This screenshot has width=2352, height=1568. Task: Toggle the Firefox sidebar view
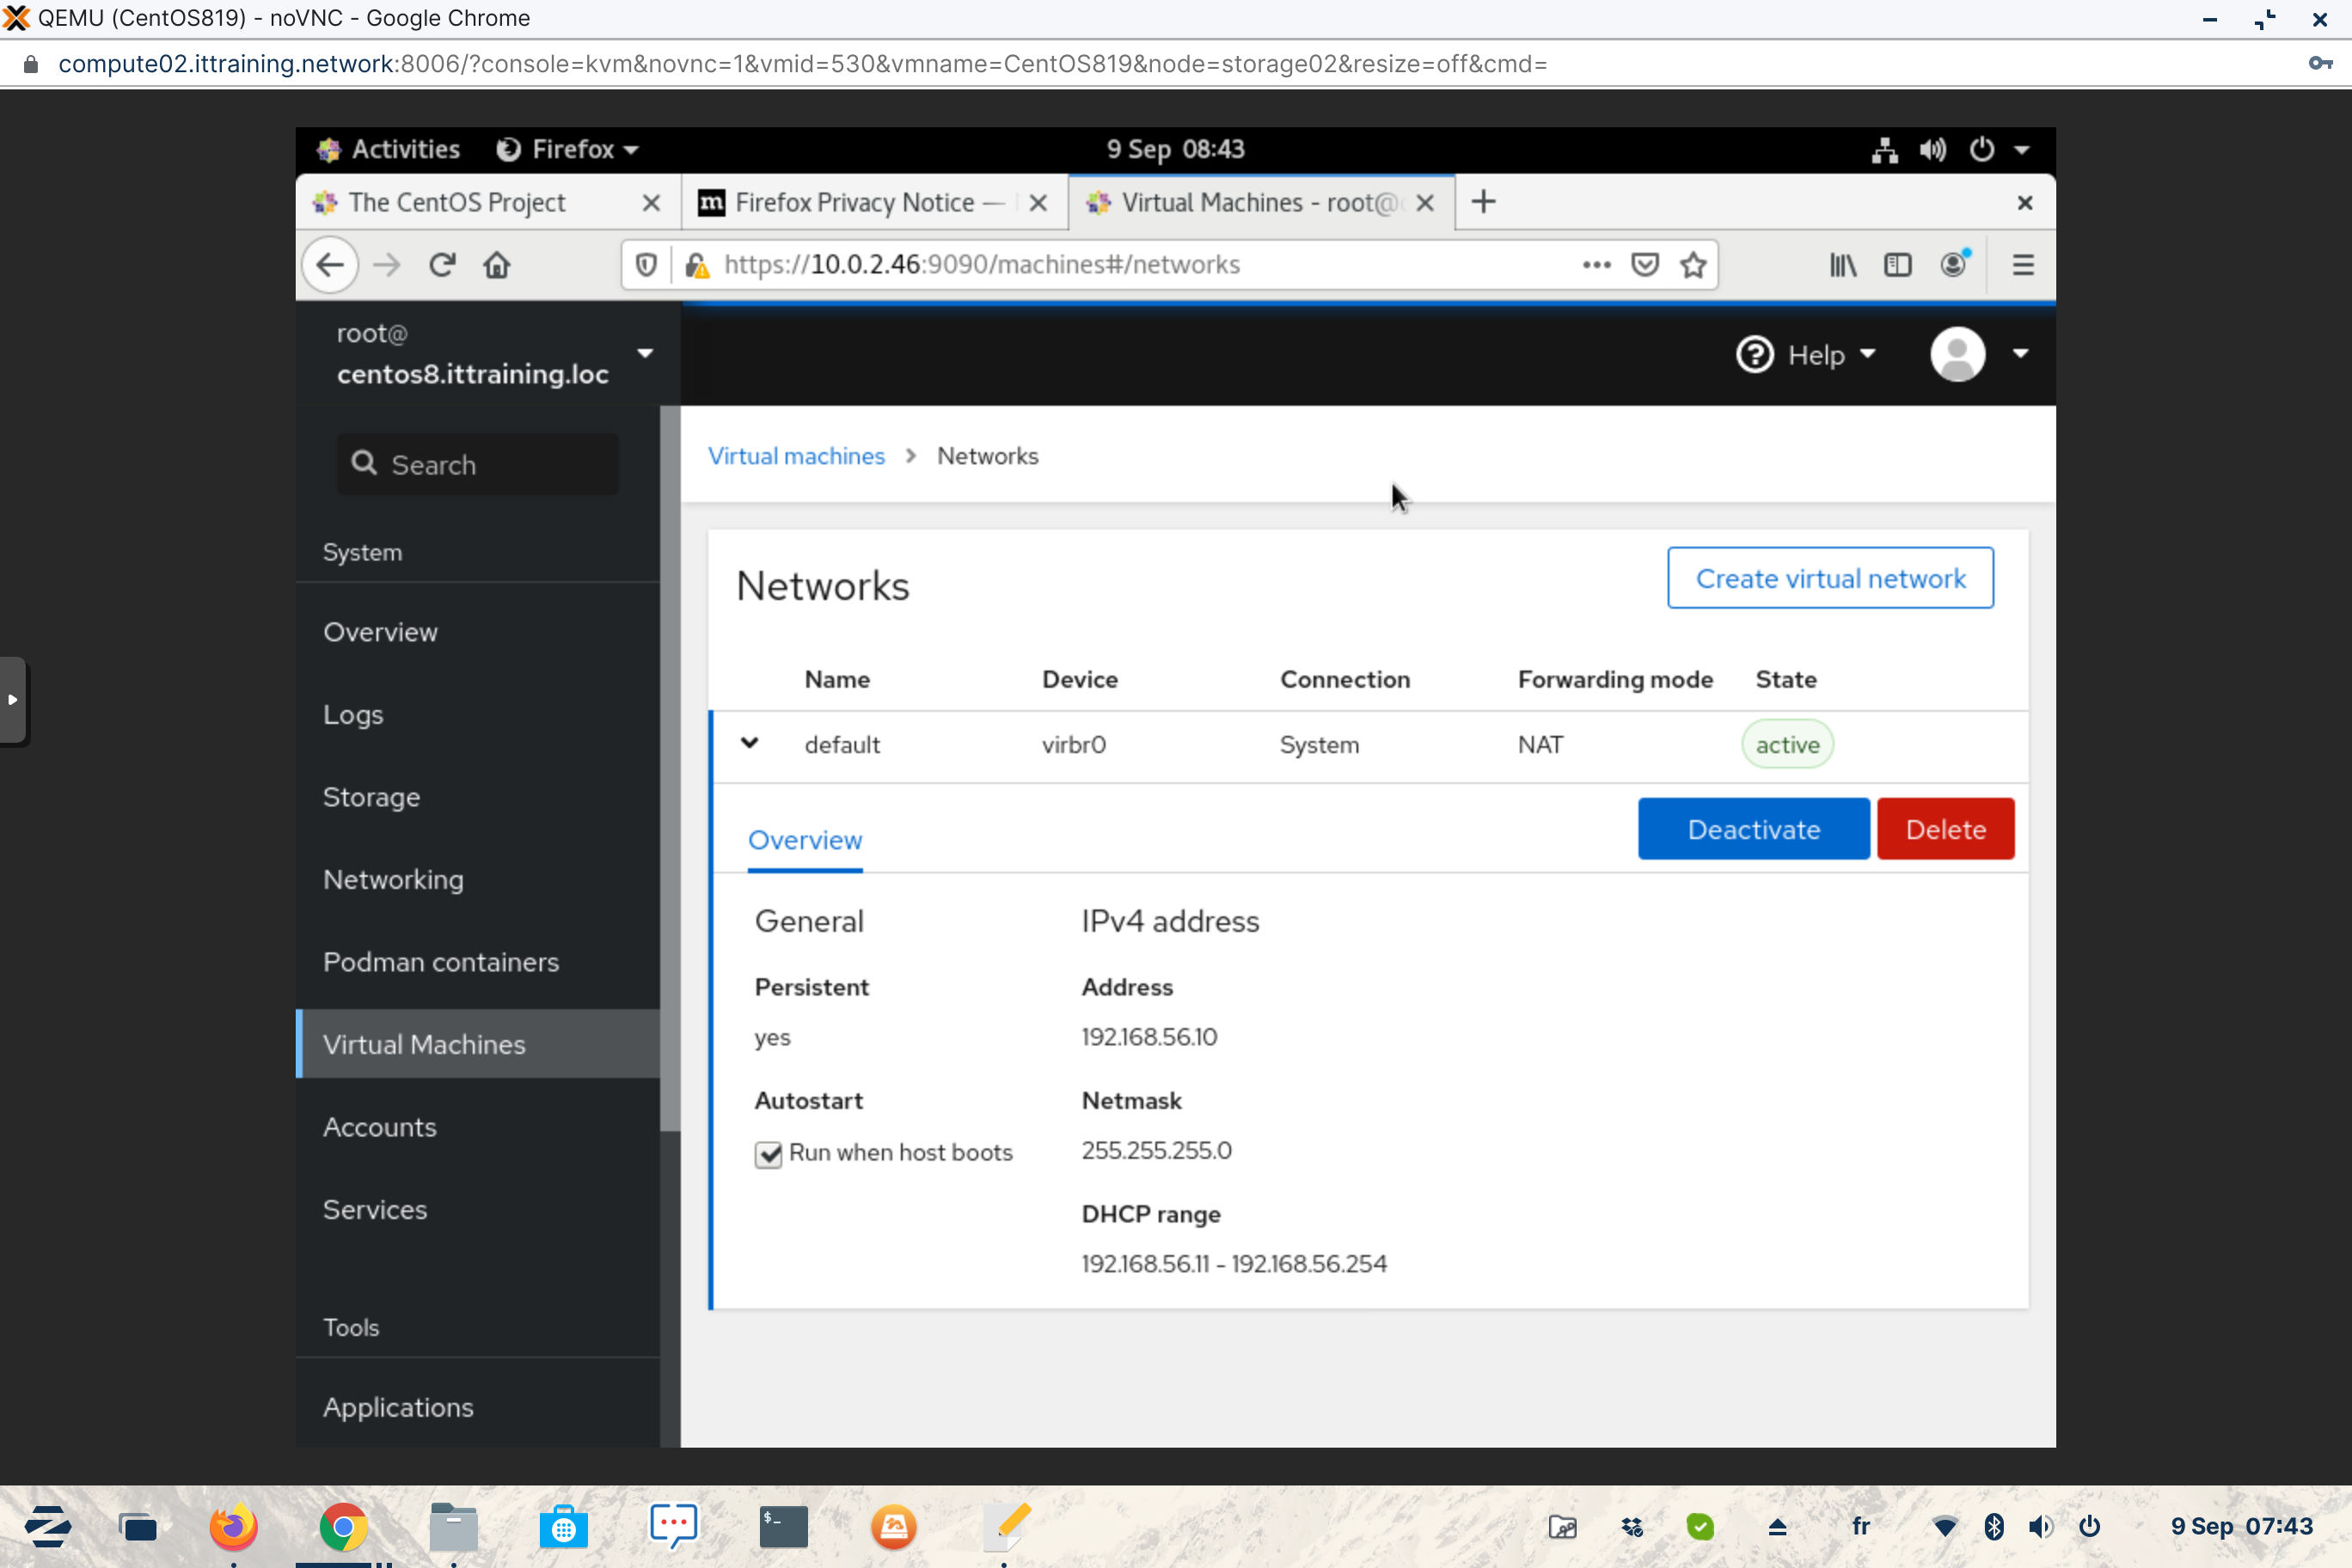1897,265
